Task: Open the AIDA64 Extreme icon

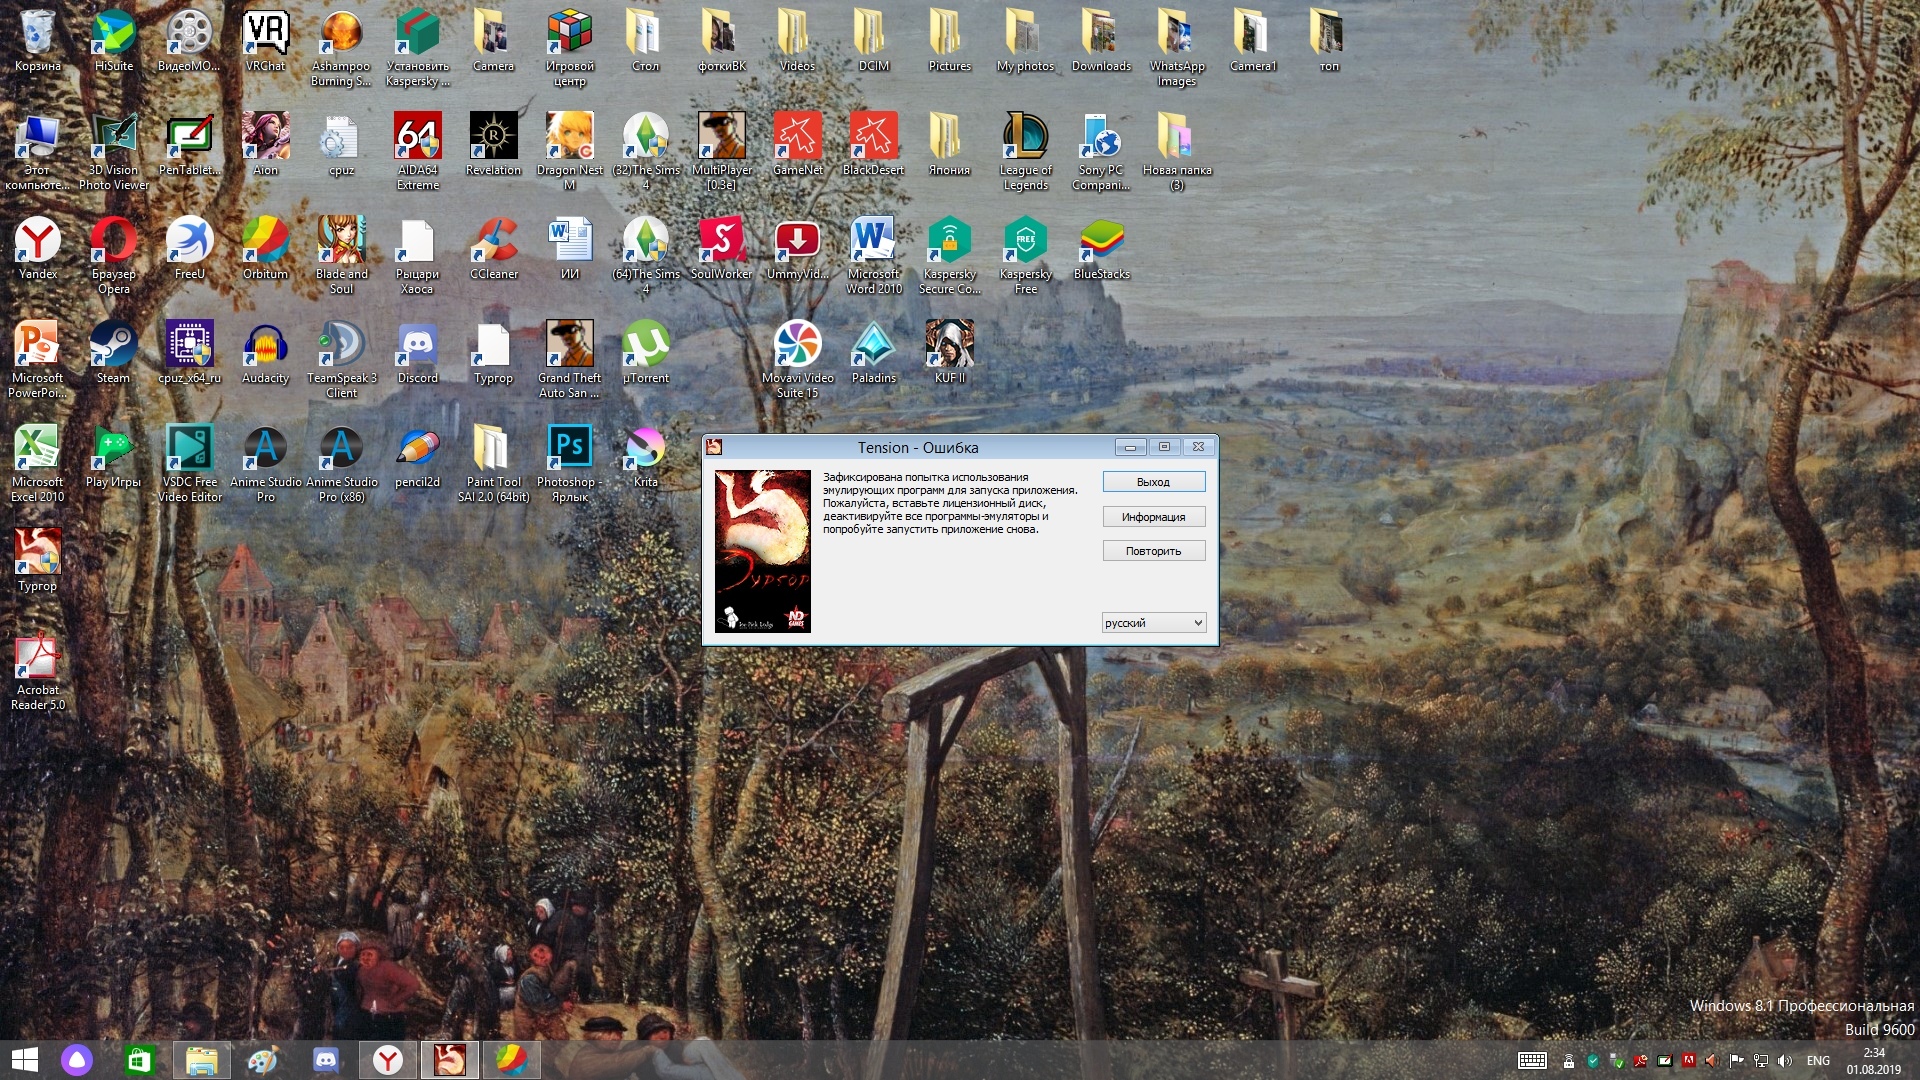Action: [x=417, y=150]
